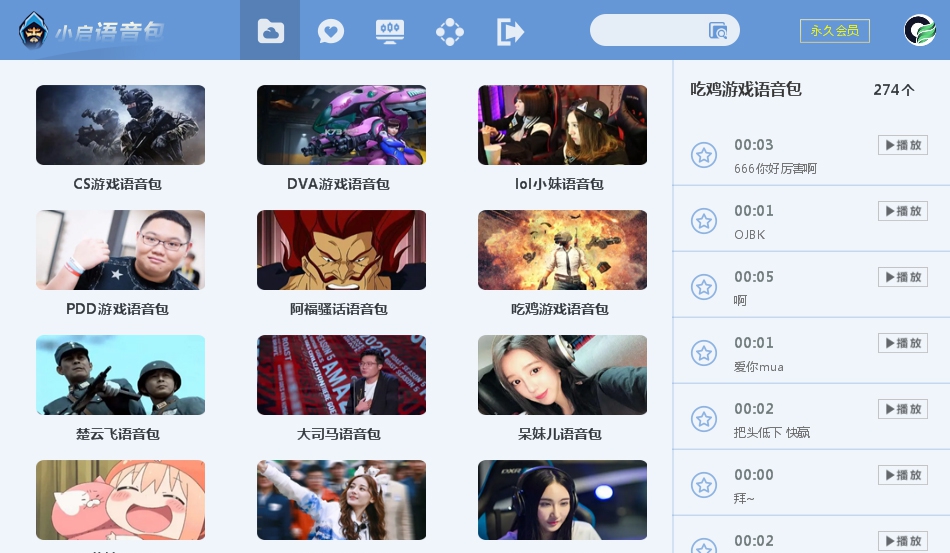Play the OJBK voice clip
950x553 pixels.
click(903, 211)
